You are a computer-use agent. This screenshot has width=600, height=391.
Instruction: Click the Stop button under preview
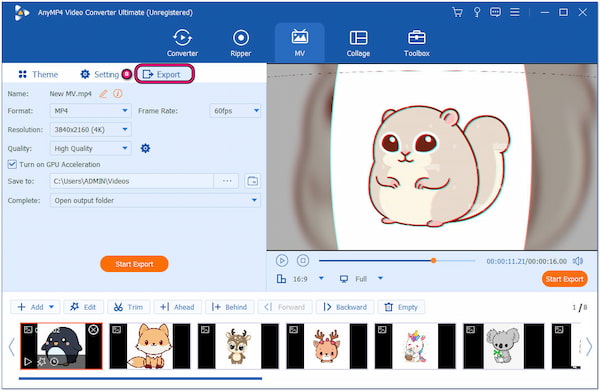303,261
